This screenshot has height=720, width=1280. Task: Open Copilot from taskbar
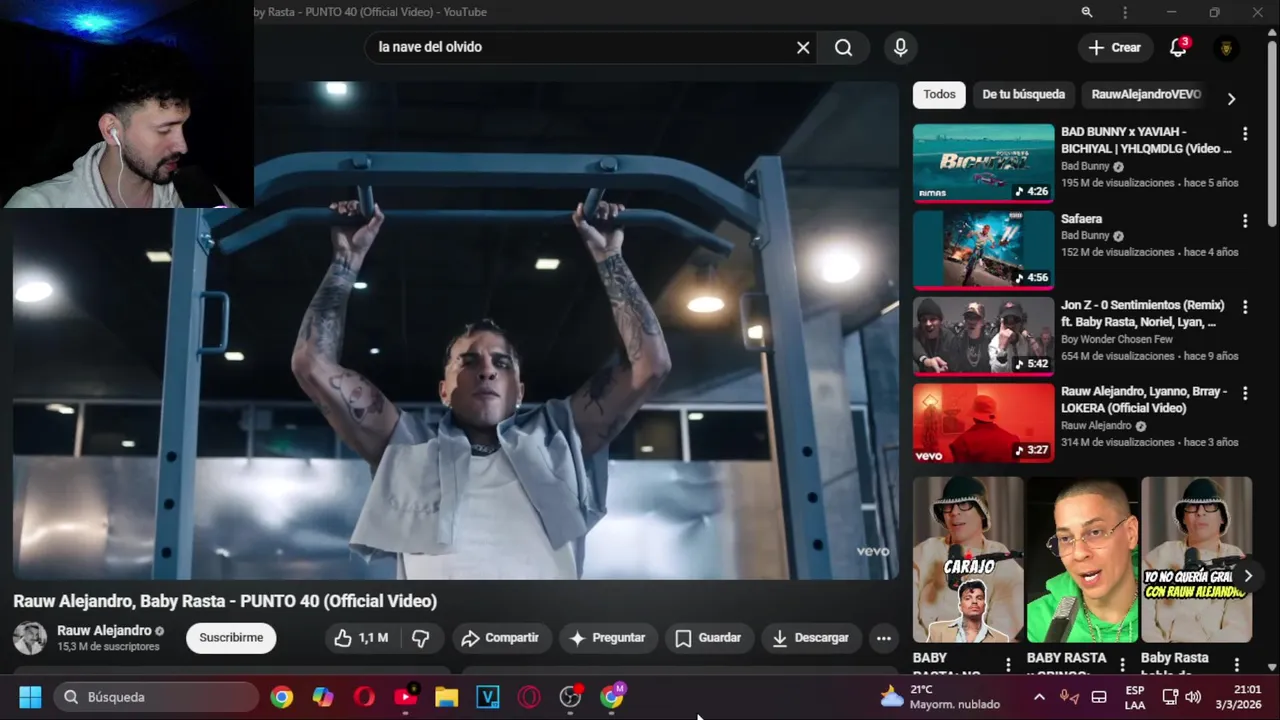click(323, 697)
